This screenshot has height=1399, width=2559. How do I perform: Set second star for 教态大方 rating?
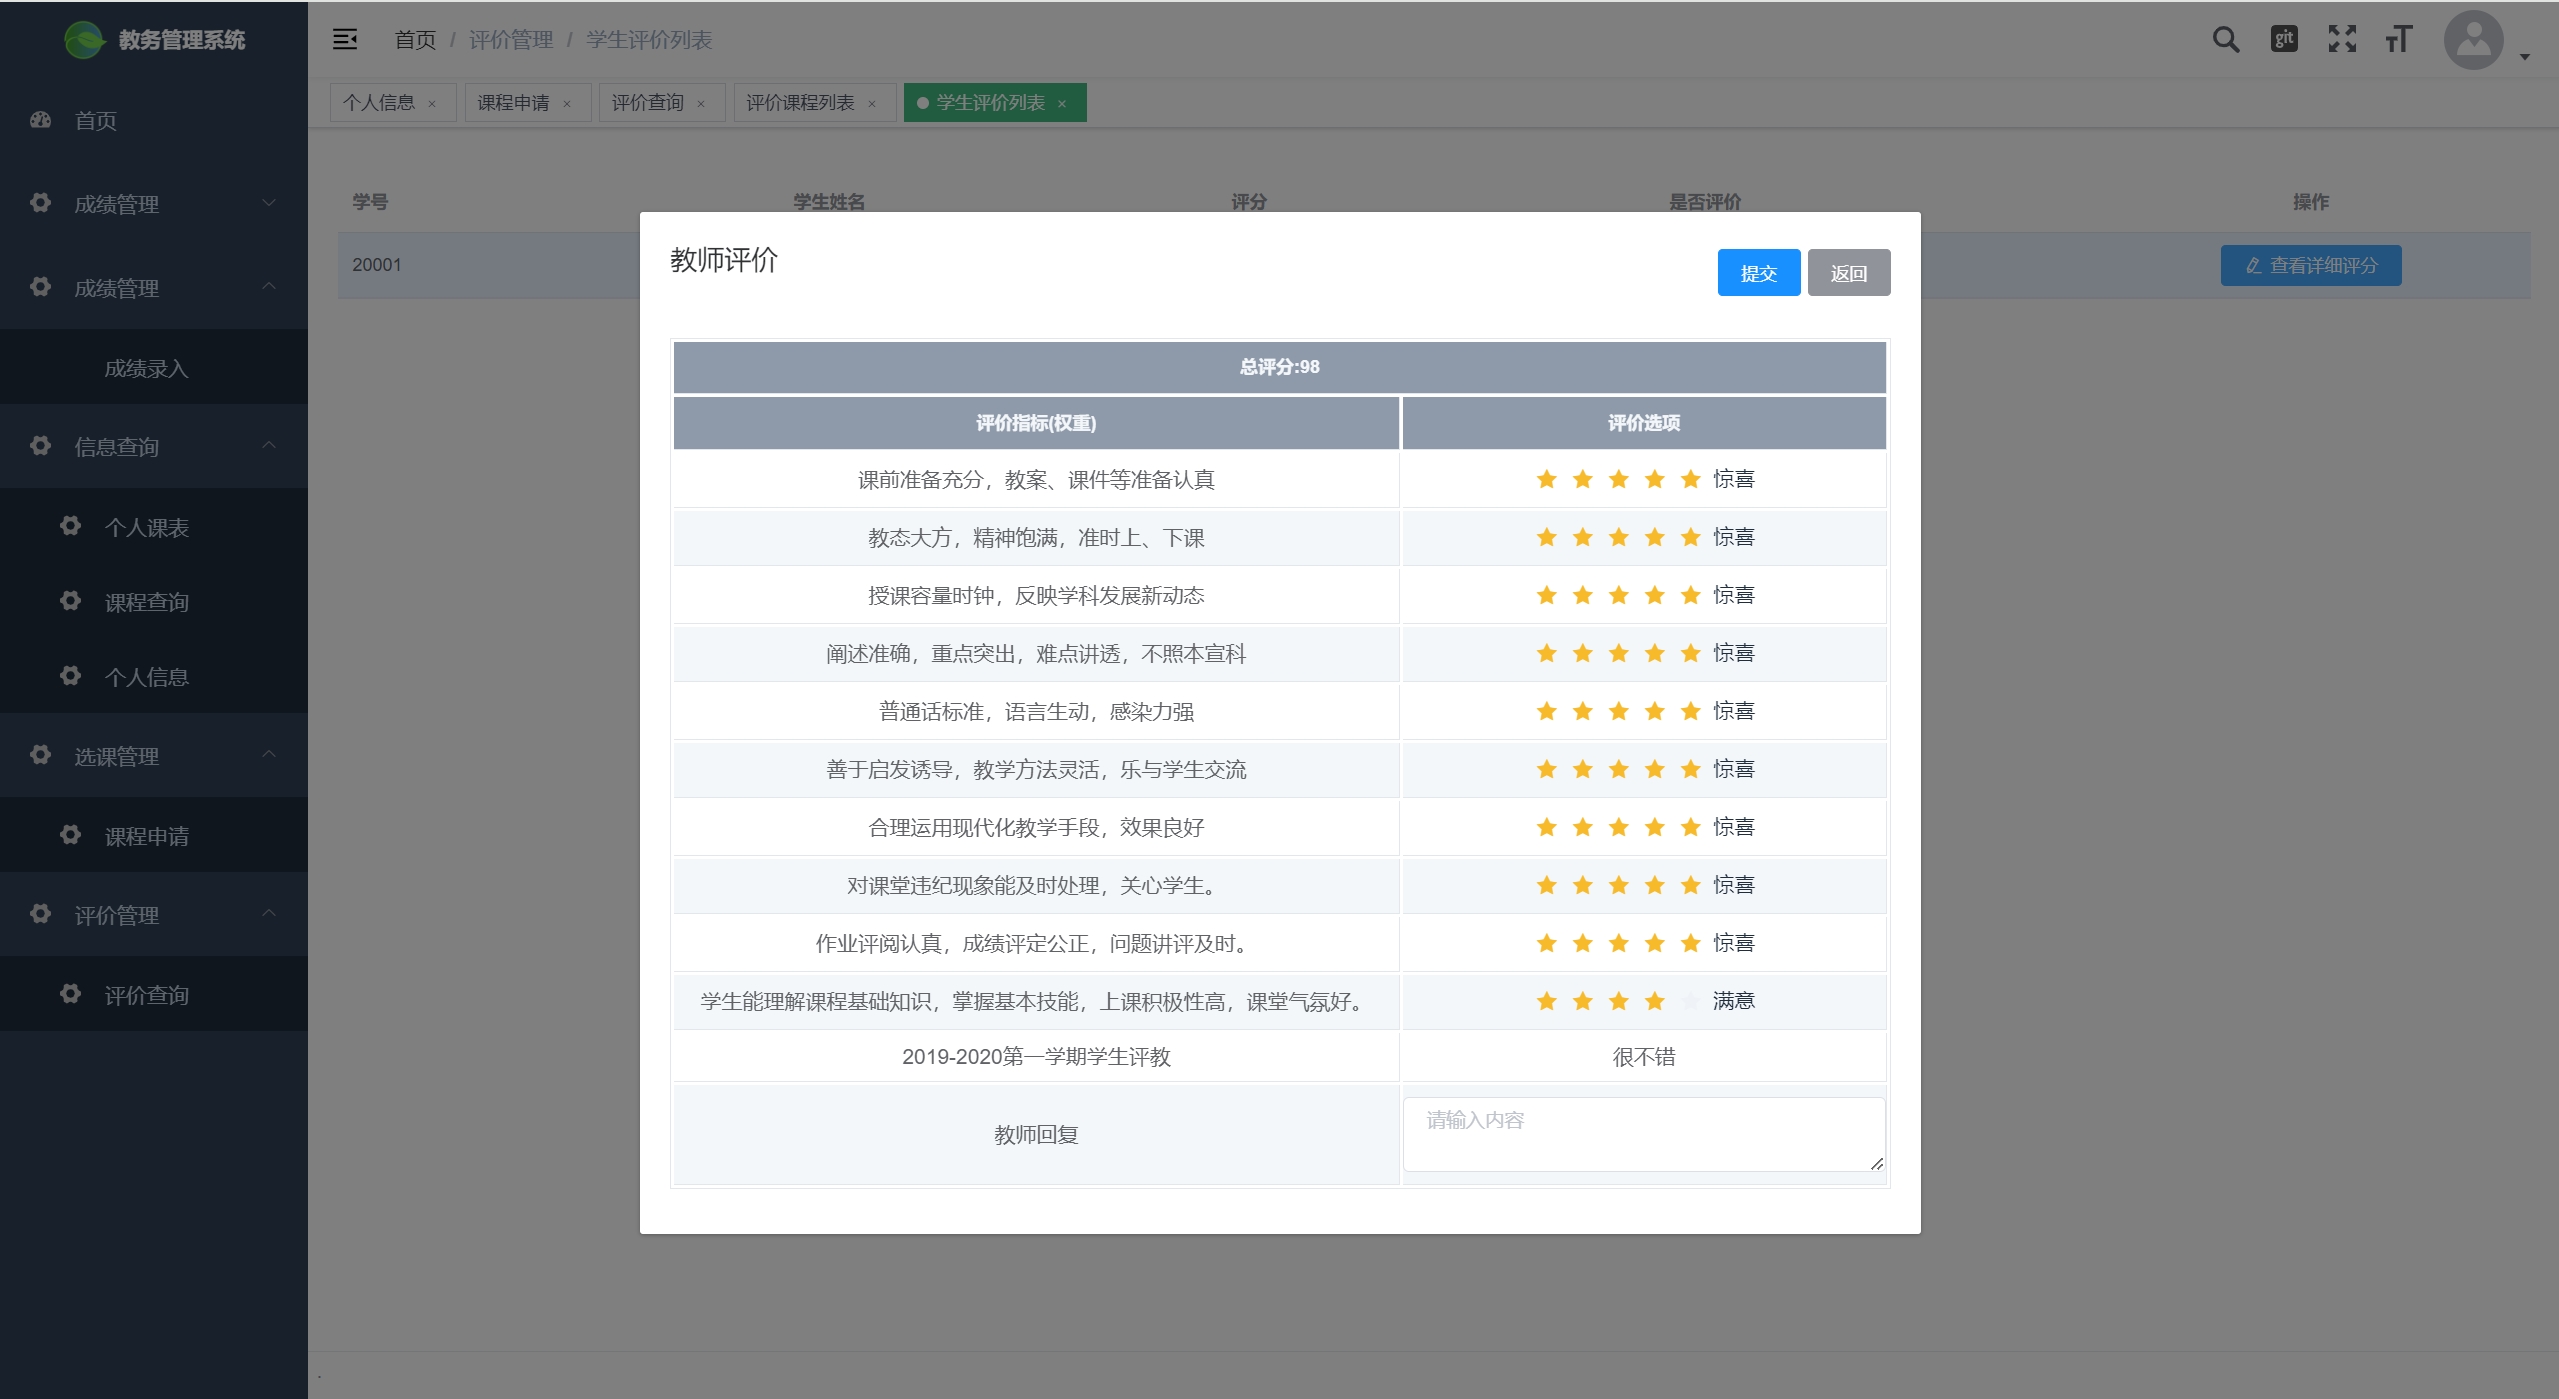click(1582, 537)
